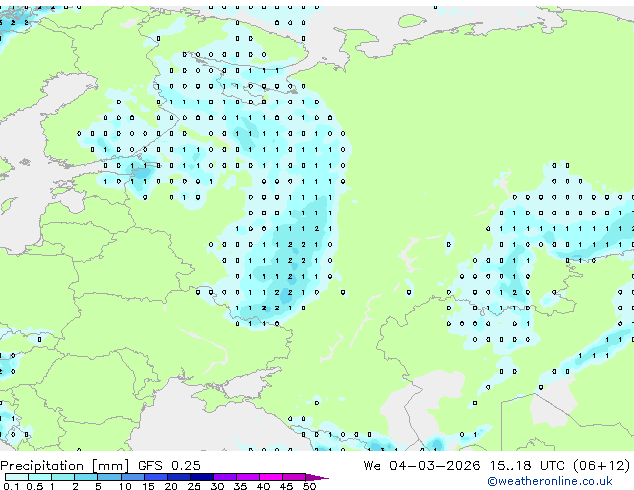
Task: Click the 0.5–1 mm legend color swatch
Action: click(x=40, y=477)
